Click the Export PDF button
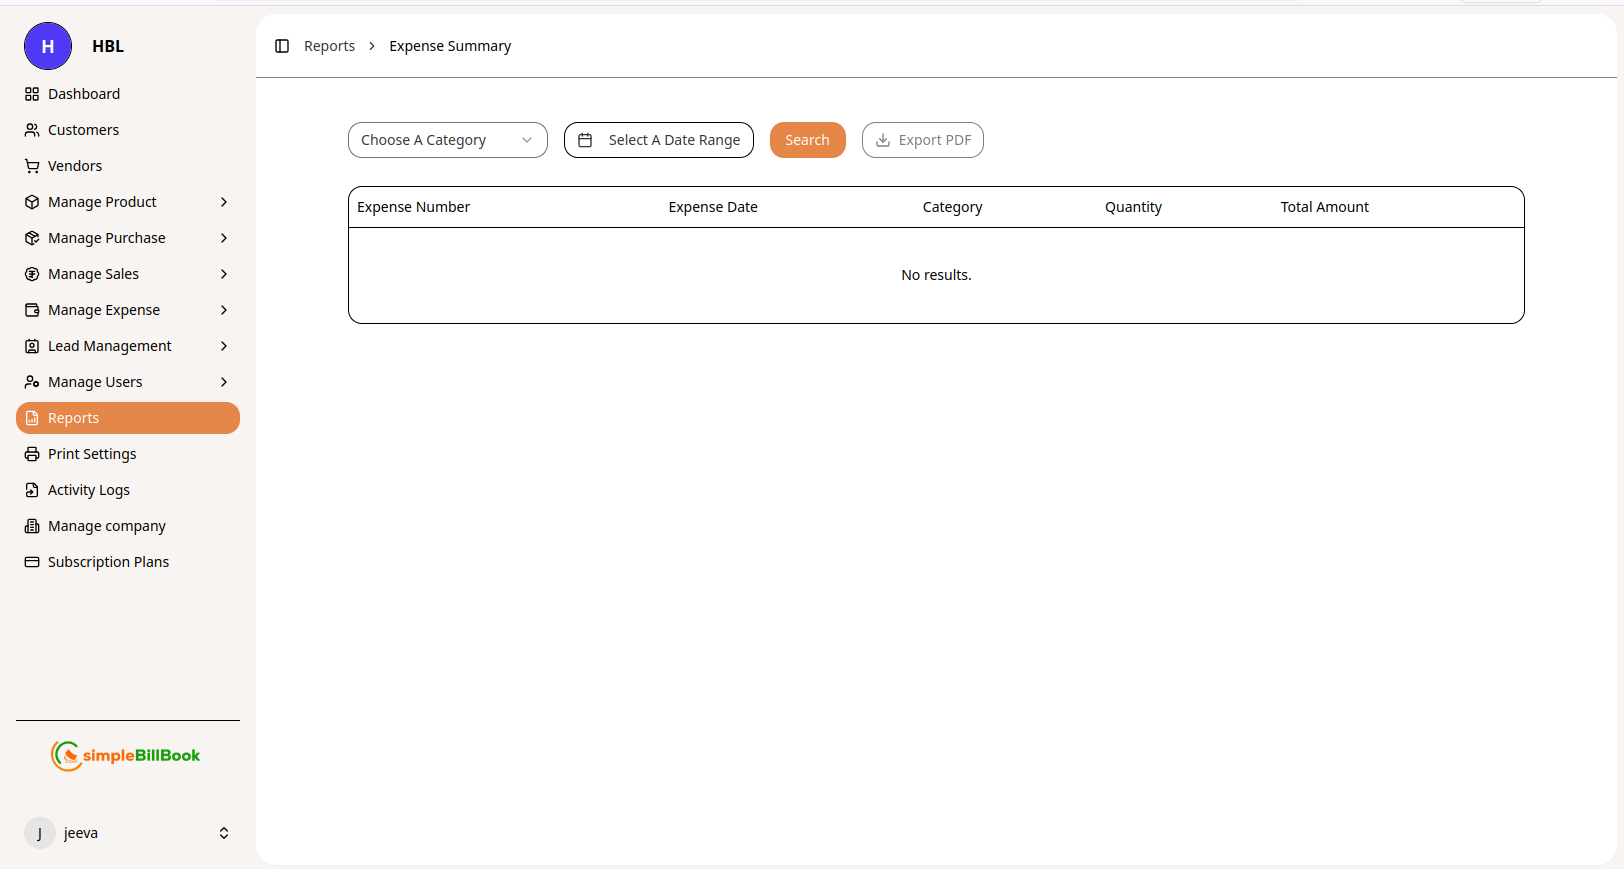 (x=922, y=140)
